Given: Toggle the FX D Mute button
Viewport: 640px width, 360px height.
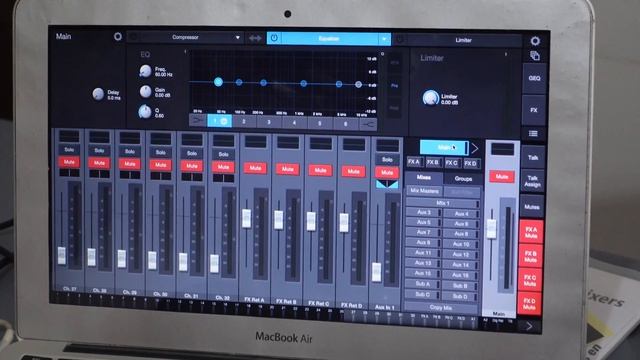Looking at the screenshot, I should tap(529, 304).
